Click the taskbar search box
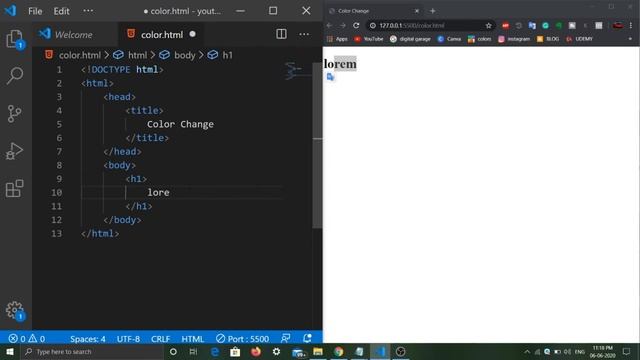 point(92,351)
